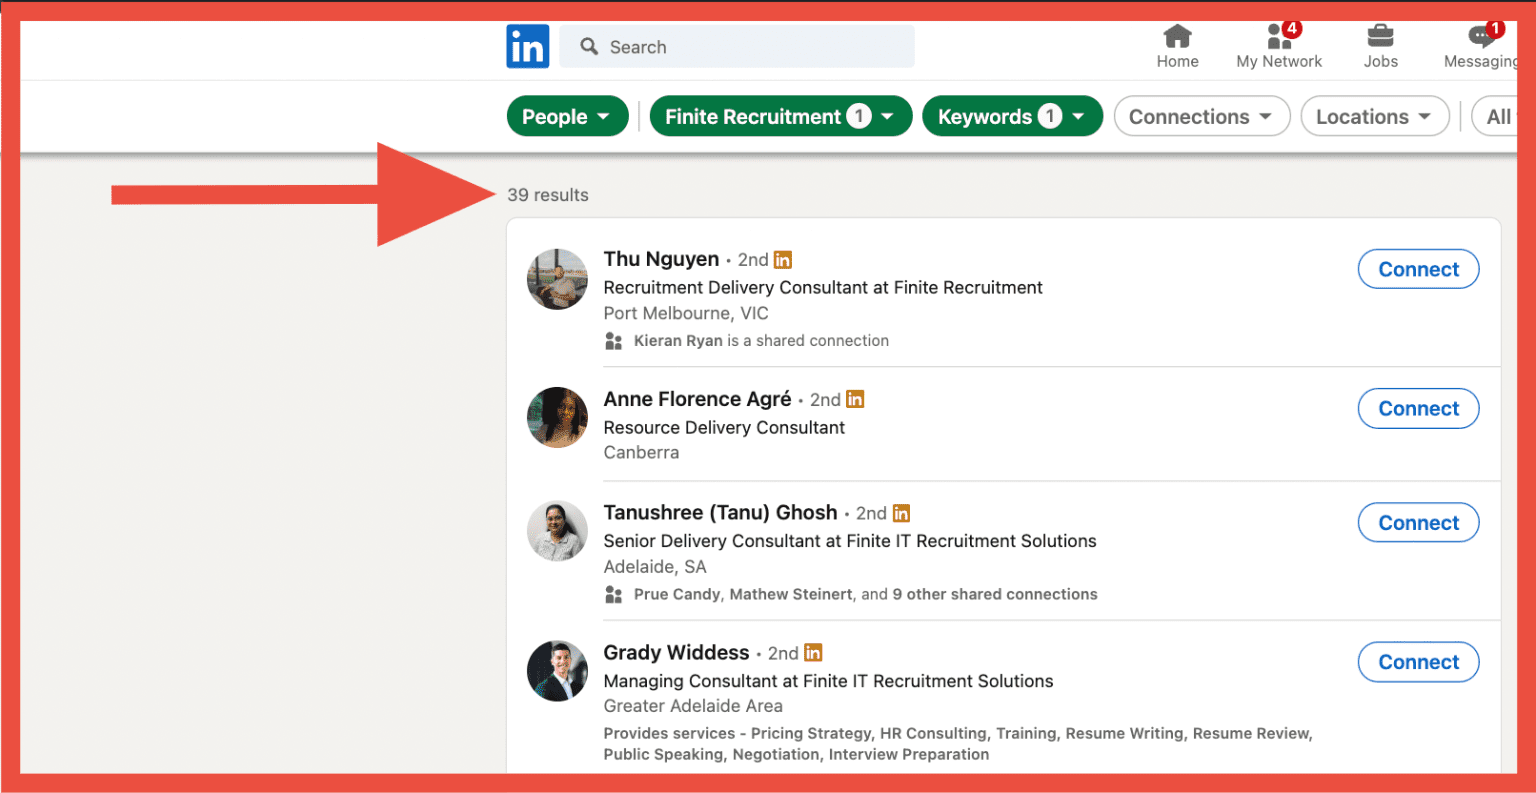Click the Kieran Ryan shared connection link
This screenshot has height=793, width=1536.
[678, 341]
